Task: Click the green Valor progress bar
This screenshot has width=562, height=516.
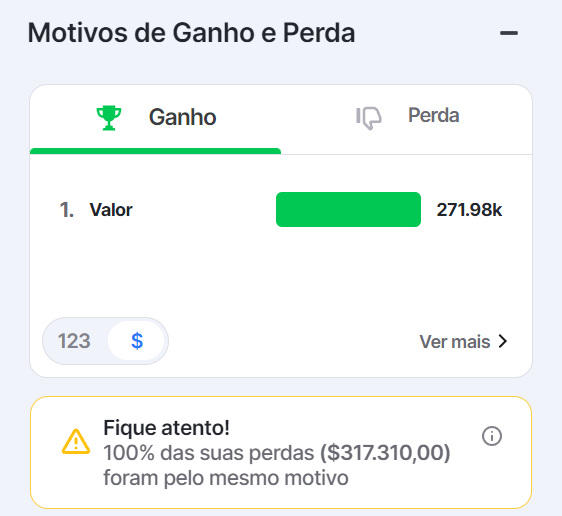Action: click(348, 210)
